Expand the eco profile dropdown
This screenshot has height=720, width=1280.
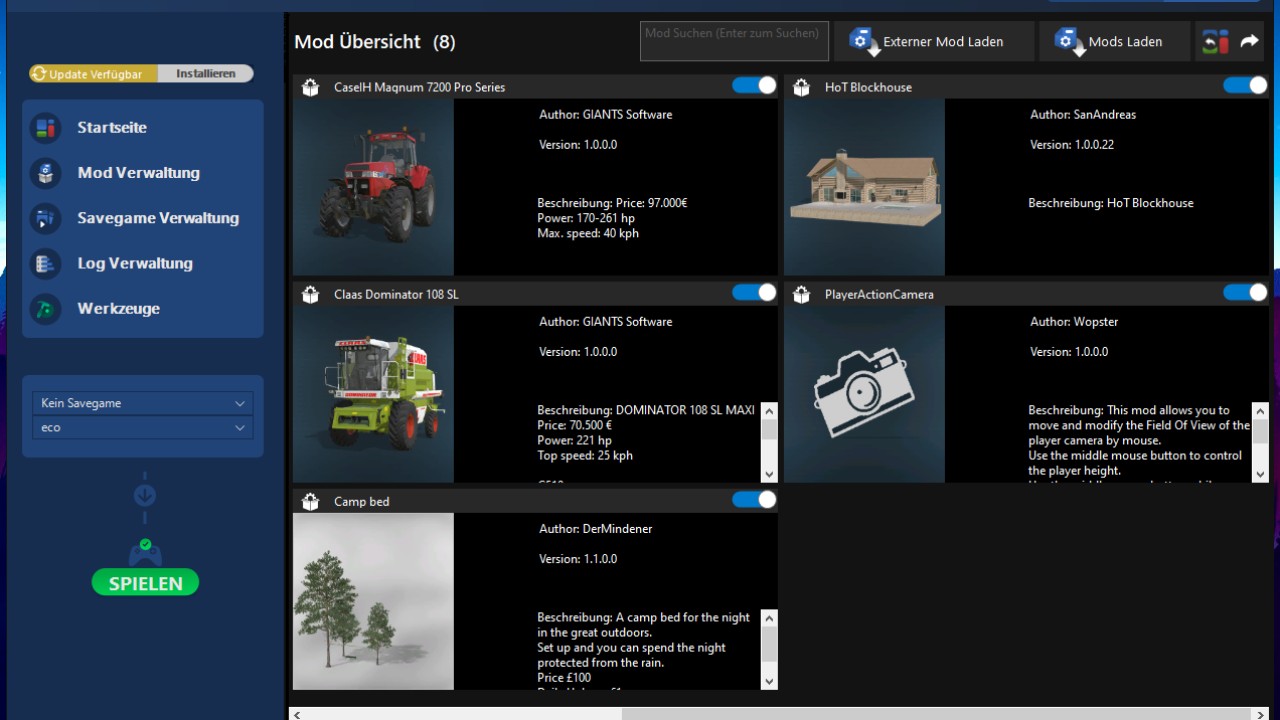tap(142, 427)
